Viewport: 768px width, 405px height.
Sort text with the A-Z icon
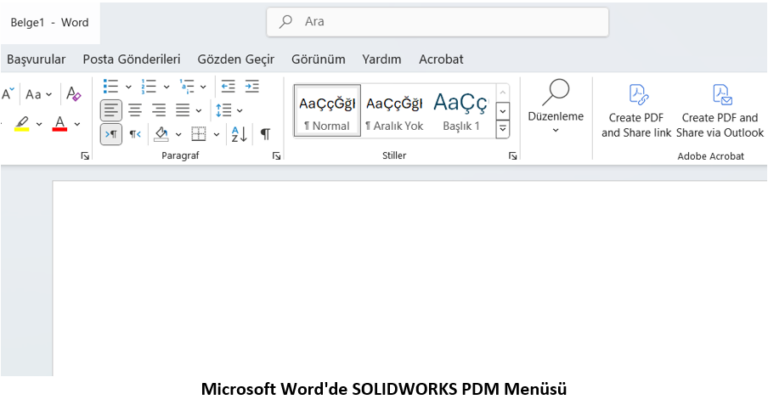tap(239, 134)
